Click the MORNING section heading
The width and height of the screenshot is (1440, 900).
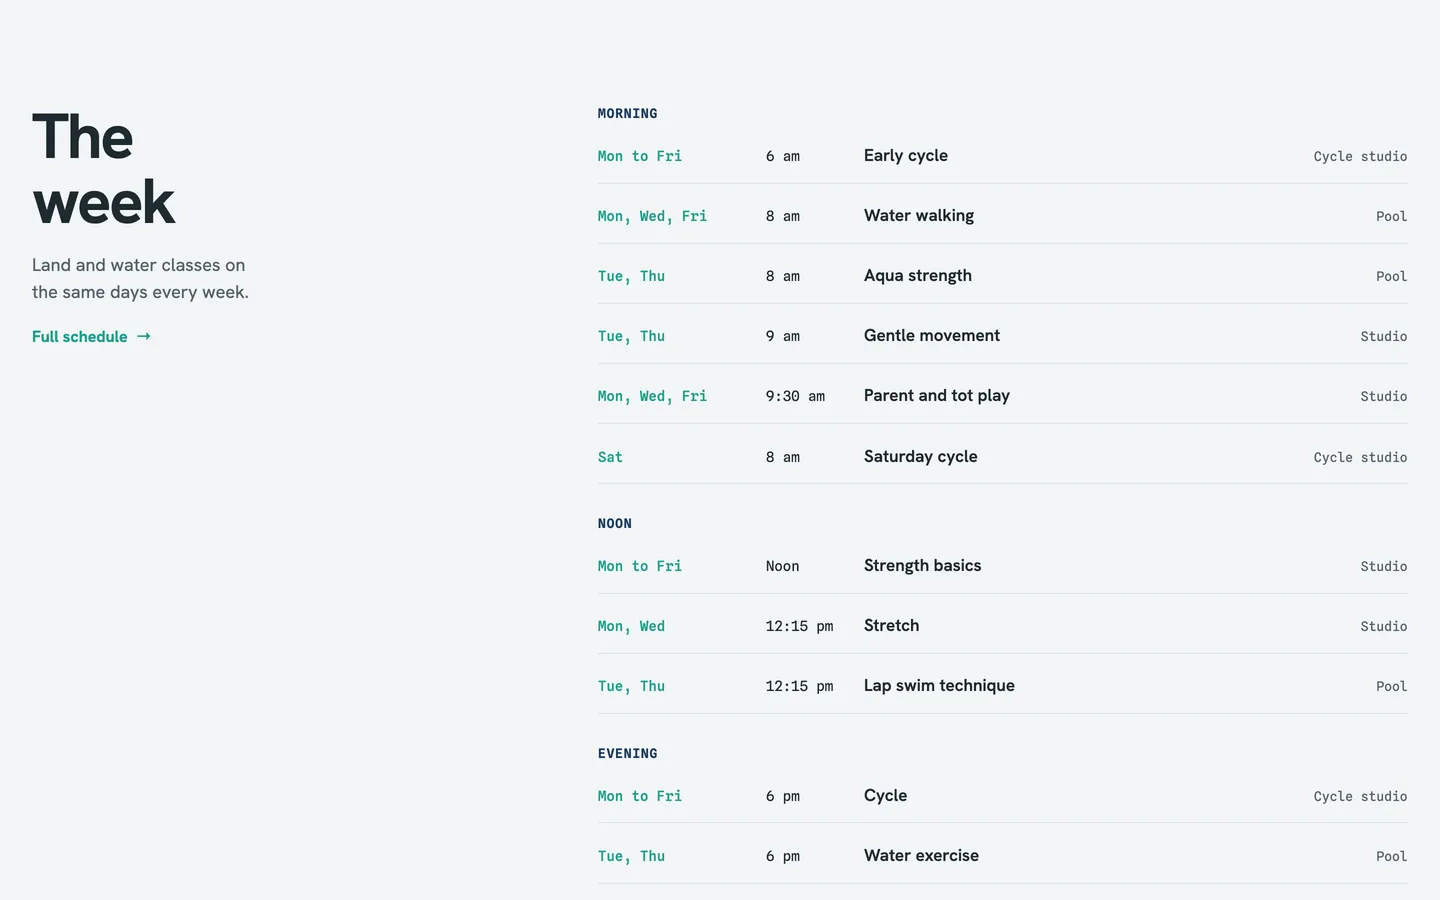pos(627,114)
